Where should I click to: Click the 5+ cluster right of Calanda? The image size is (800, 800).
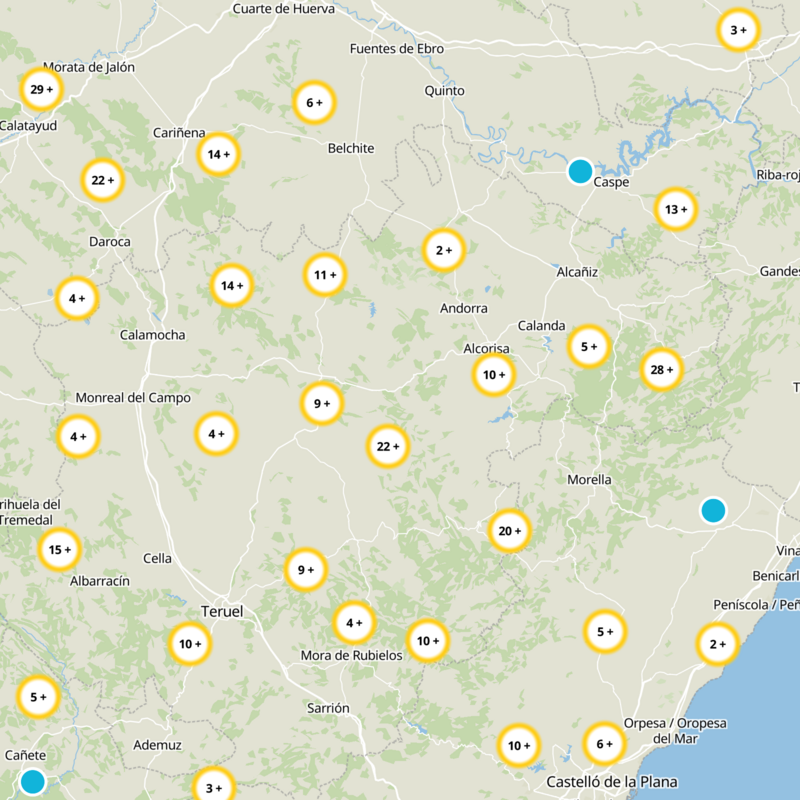tap(589, 347)
